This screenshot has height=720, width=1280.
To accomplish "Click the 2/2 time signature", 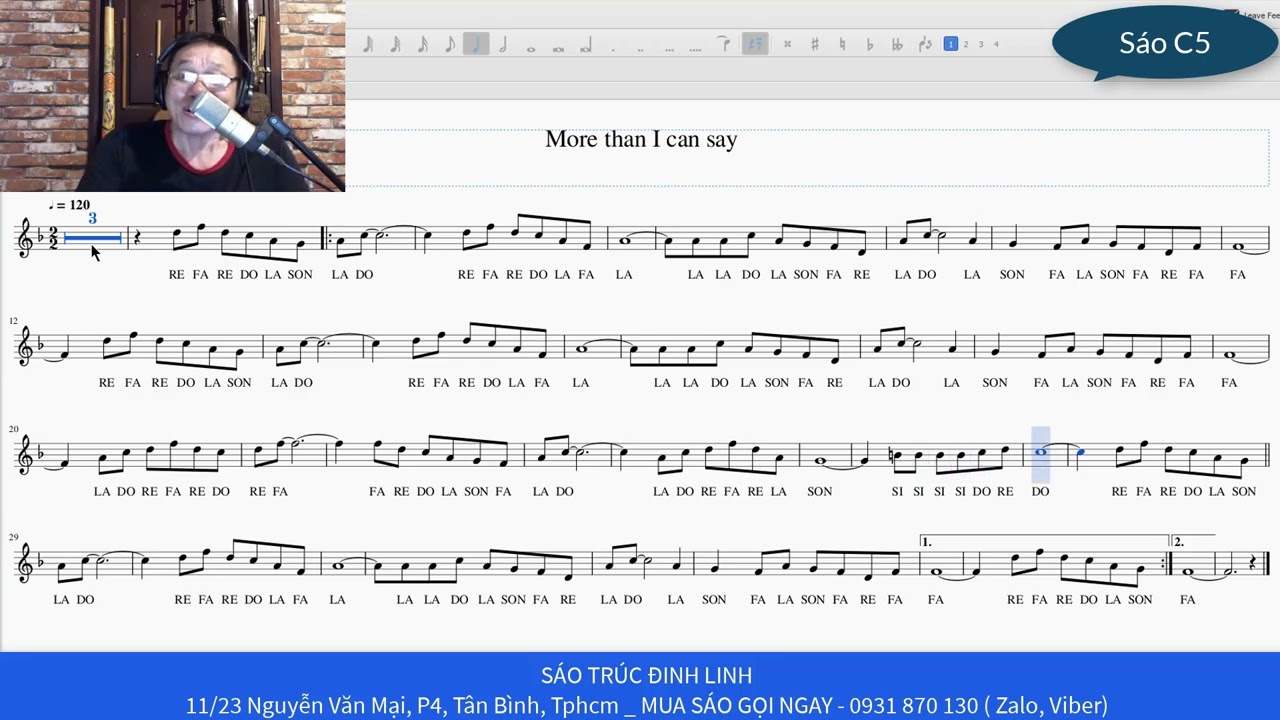I will 53,238.
